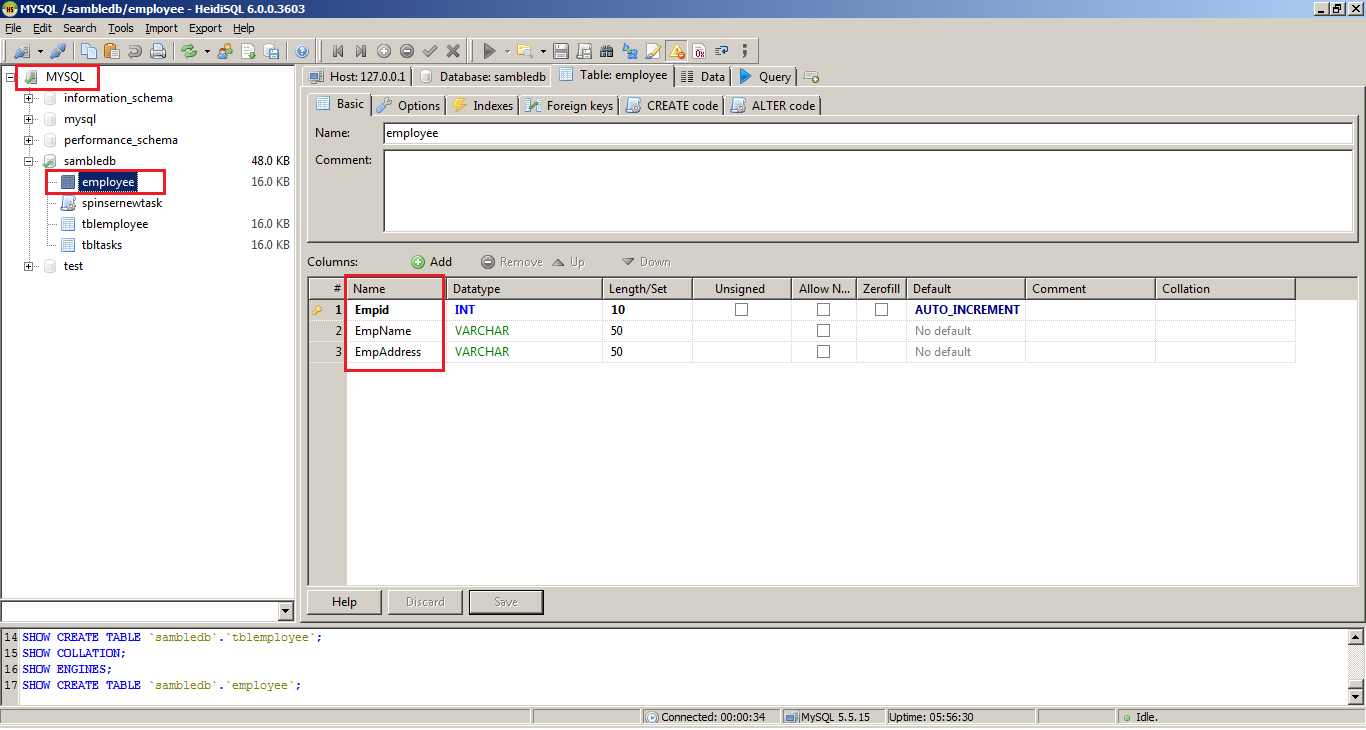Click the Save floppy disk icon

click(x=561, y=50)
